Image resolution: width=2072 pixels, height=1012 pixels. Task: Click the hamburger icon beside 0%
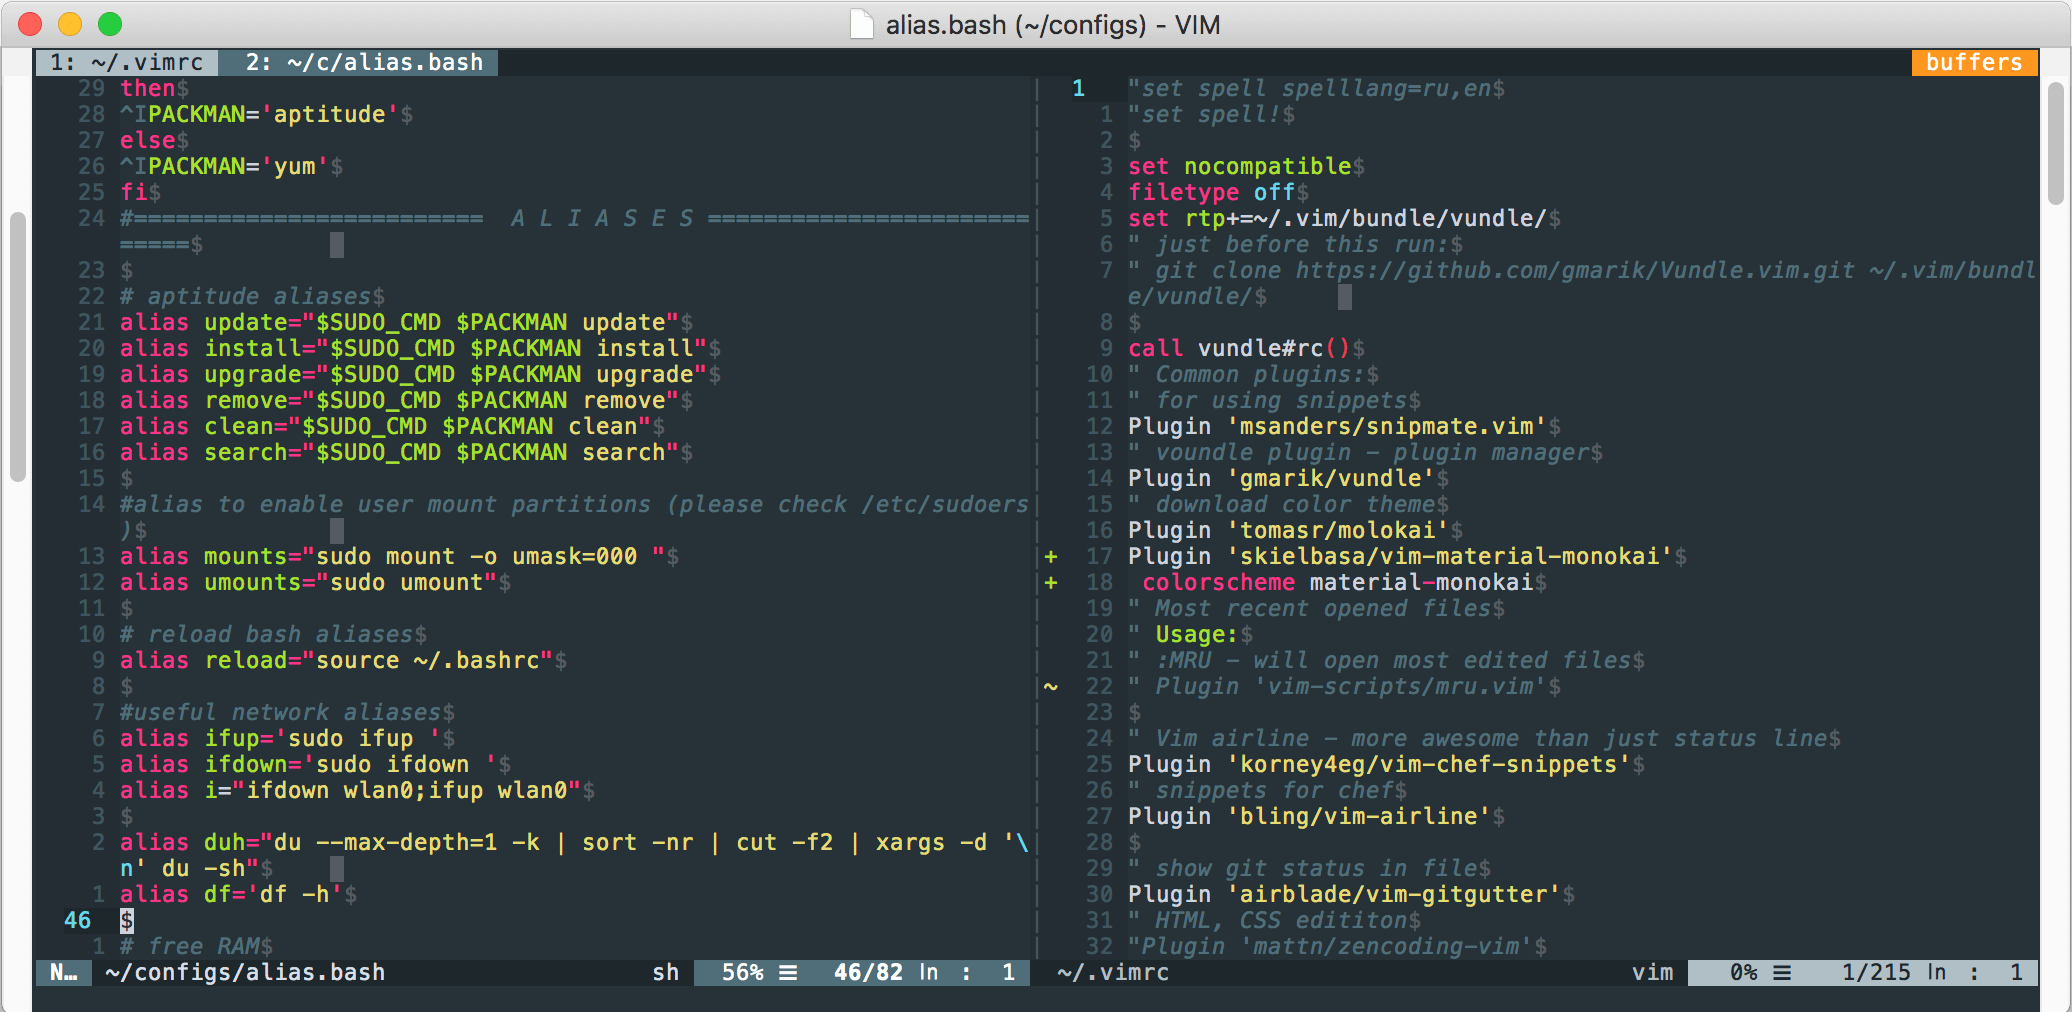click(1784, 972)
